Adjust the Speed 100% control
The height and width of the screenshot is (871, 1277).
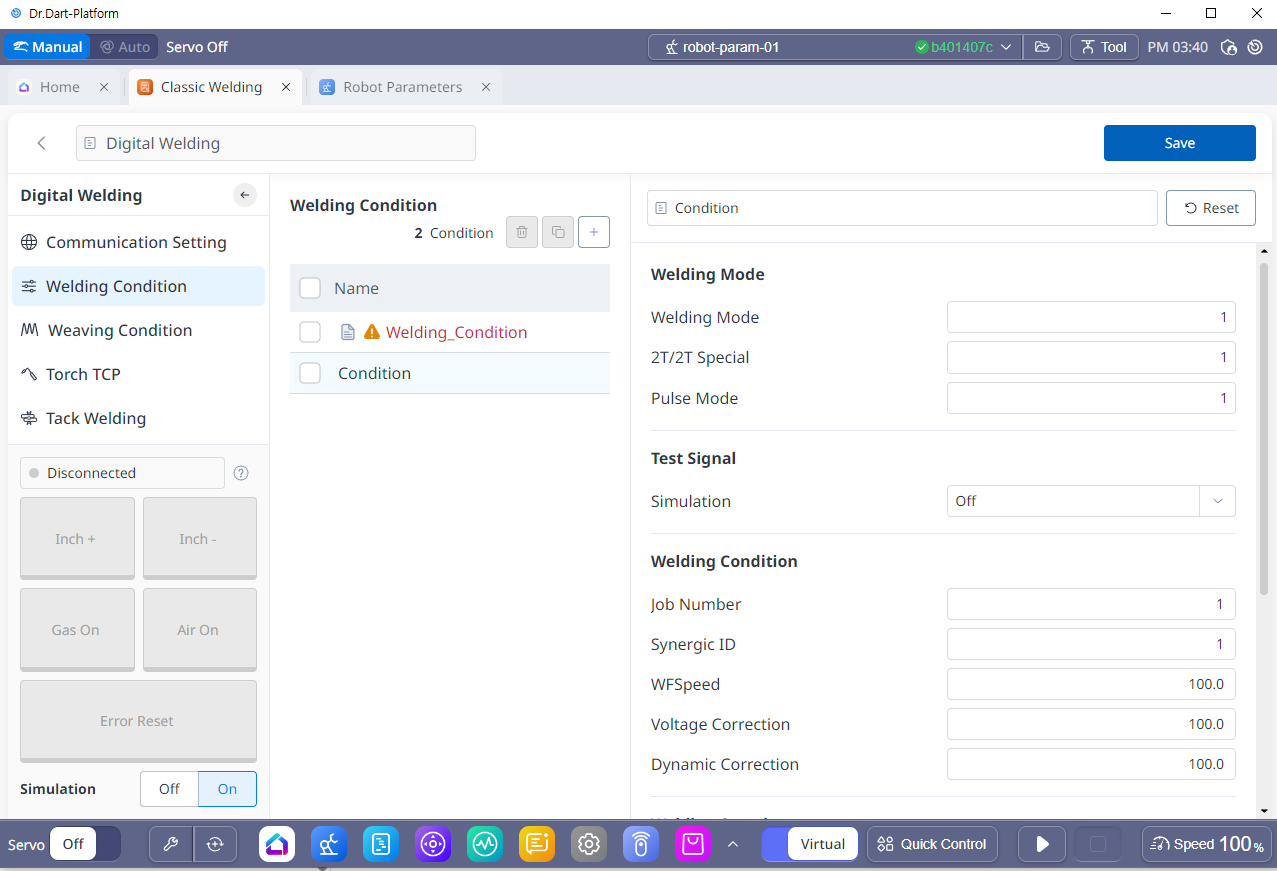click(x=1207, y=844)
